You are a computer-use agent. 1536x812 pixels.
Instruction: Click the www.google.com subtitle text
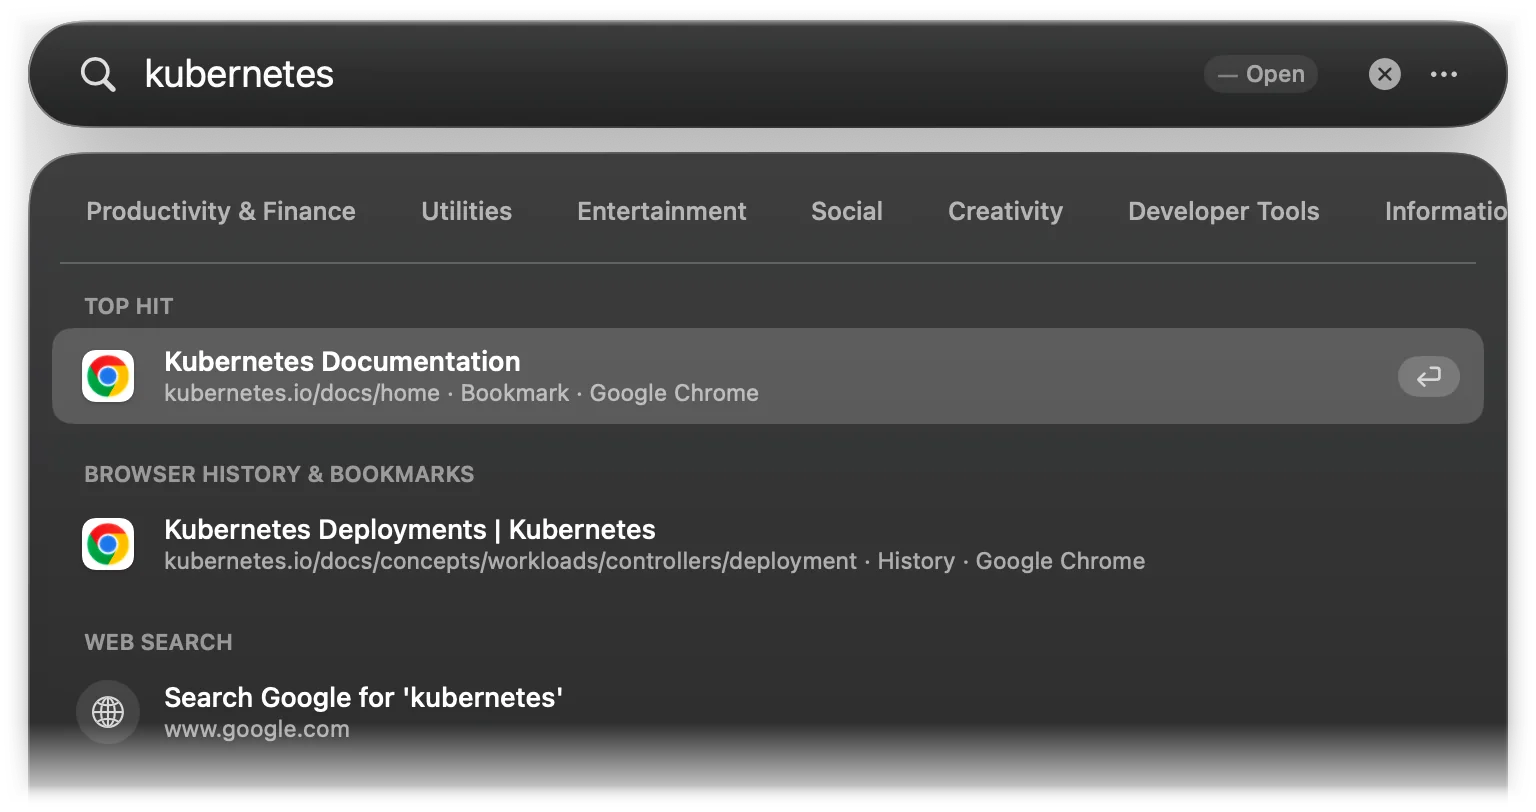[257, 729]
